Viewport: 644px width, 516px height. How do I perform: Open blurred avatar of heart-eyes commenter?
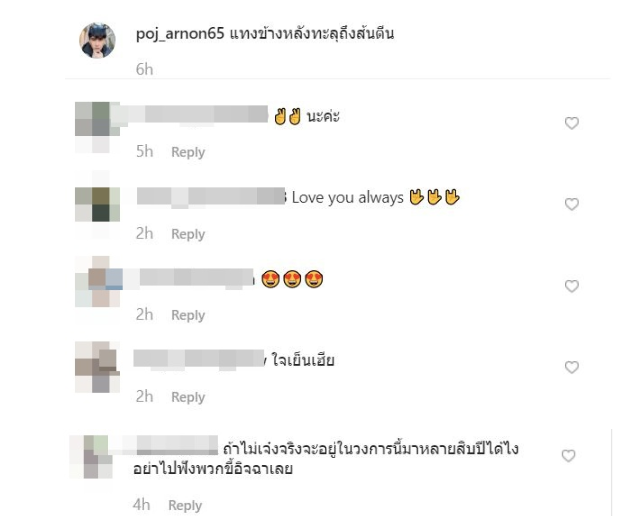(x=99, y=282)
